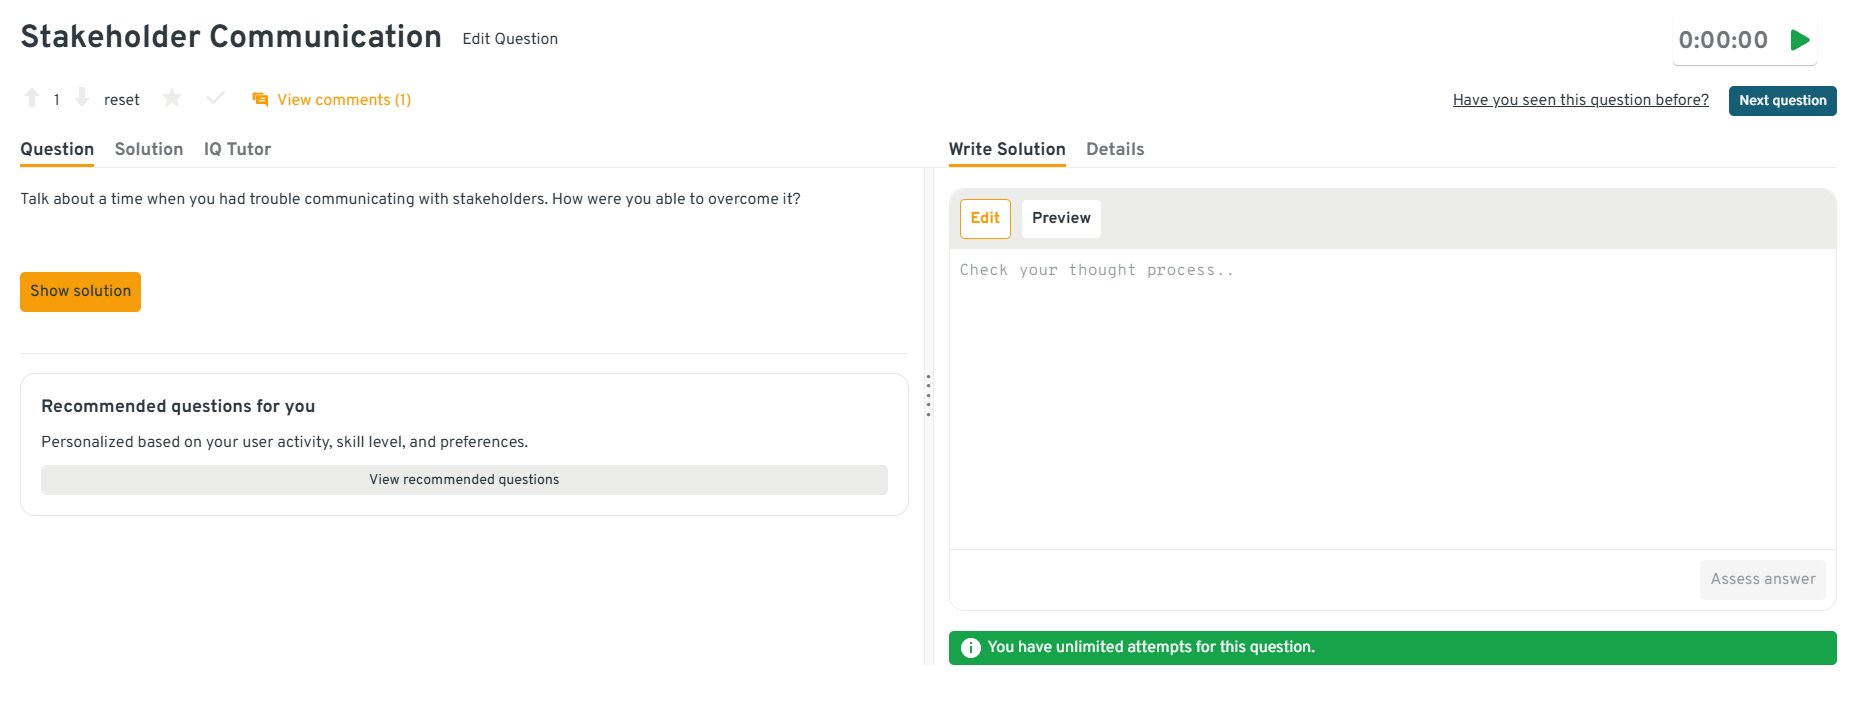Select the Edit mode button
The height and width of the screenshot is (706, 1863).
pos(985,218)
